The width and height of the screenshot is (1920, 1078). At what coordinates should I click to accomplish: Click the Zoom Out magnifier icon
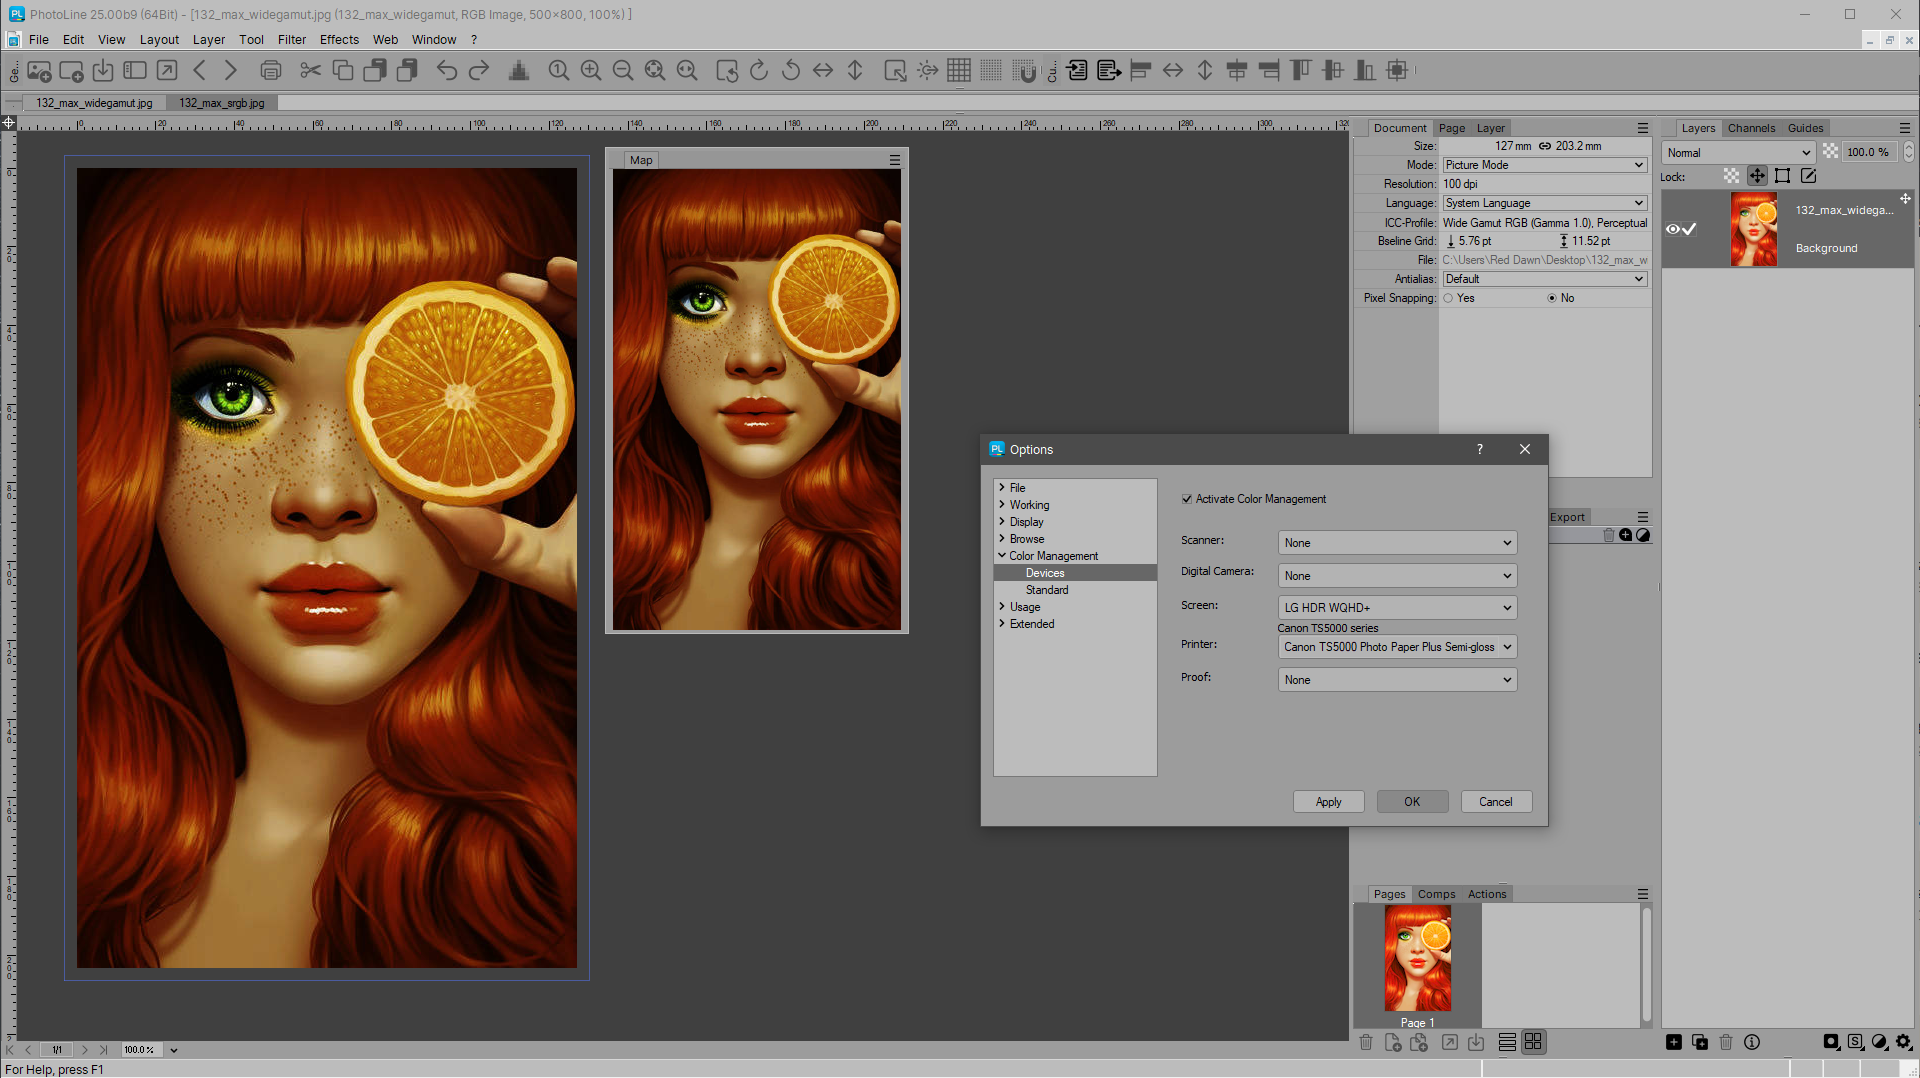[x=623, y=70]
